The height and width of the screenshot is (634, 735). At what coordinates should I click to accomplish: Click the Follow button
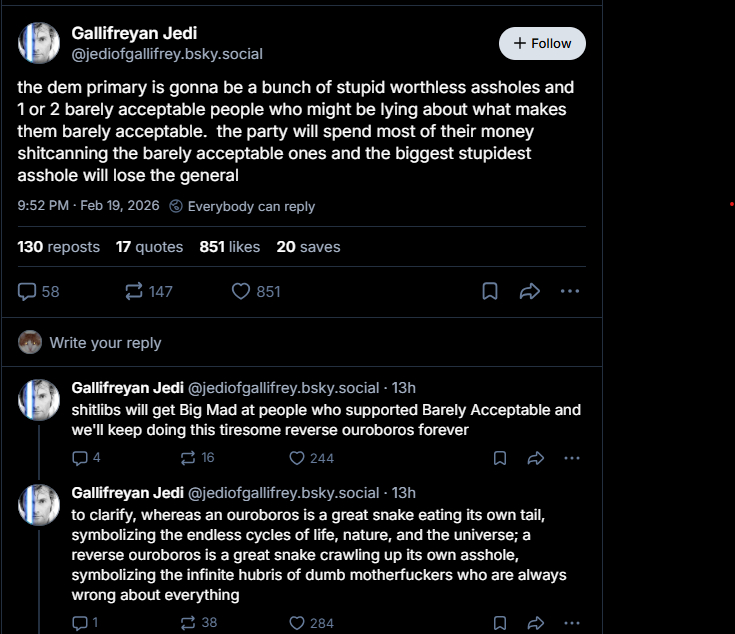[542, 43]
